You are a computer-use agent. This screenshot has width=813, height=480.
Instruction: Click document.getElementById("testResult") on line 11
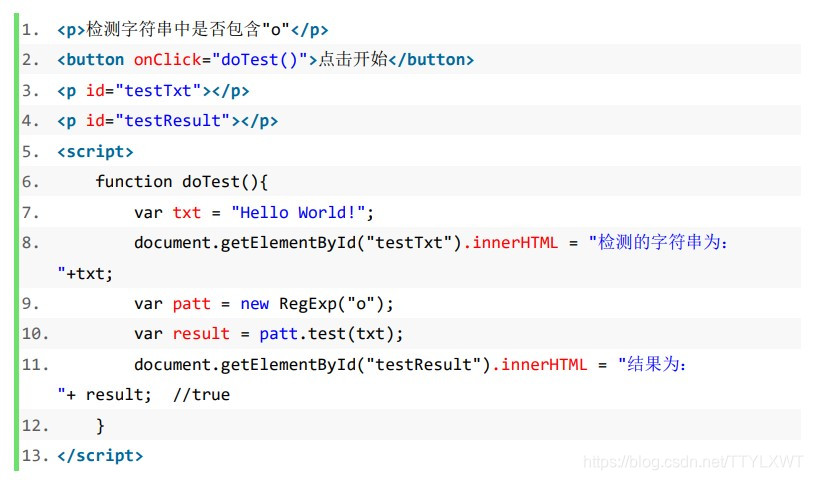pyautogui.click(x=313, y=364)
